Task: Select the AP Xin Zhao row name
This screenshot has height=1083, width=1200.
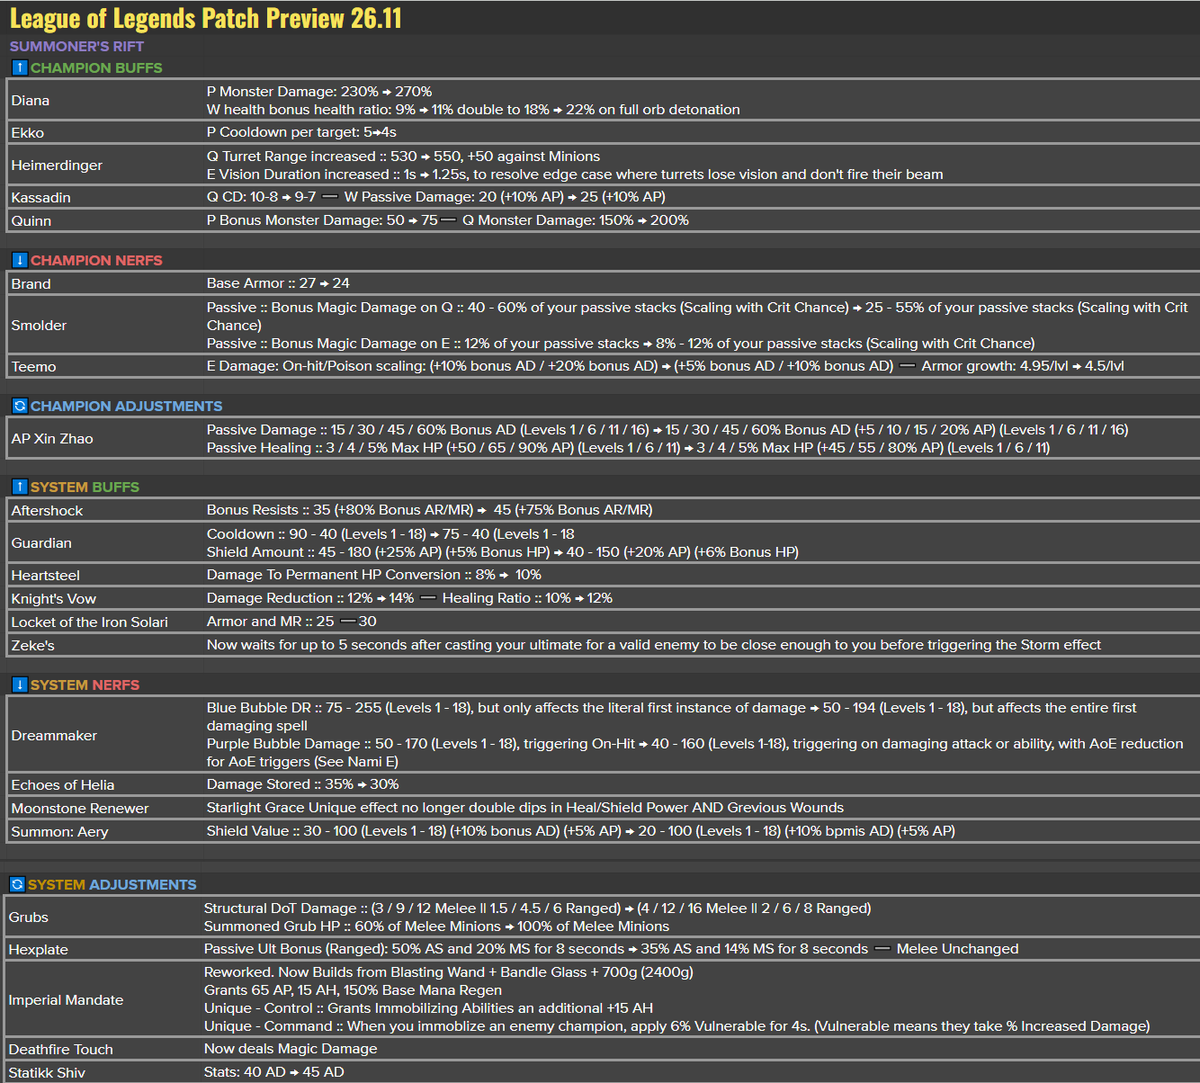Action: point(52,439)
